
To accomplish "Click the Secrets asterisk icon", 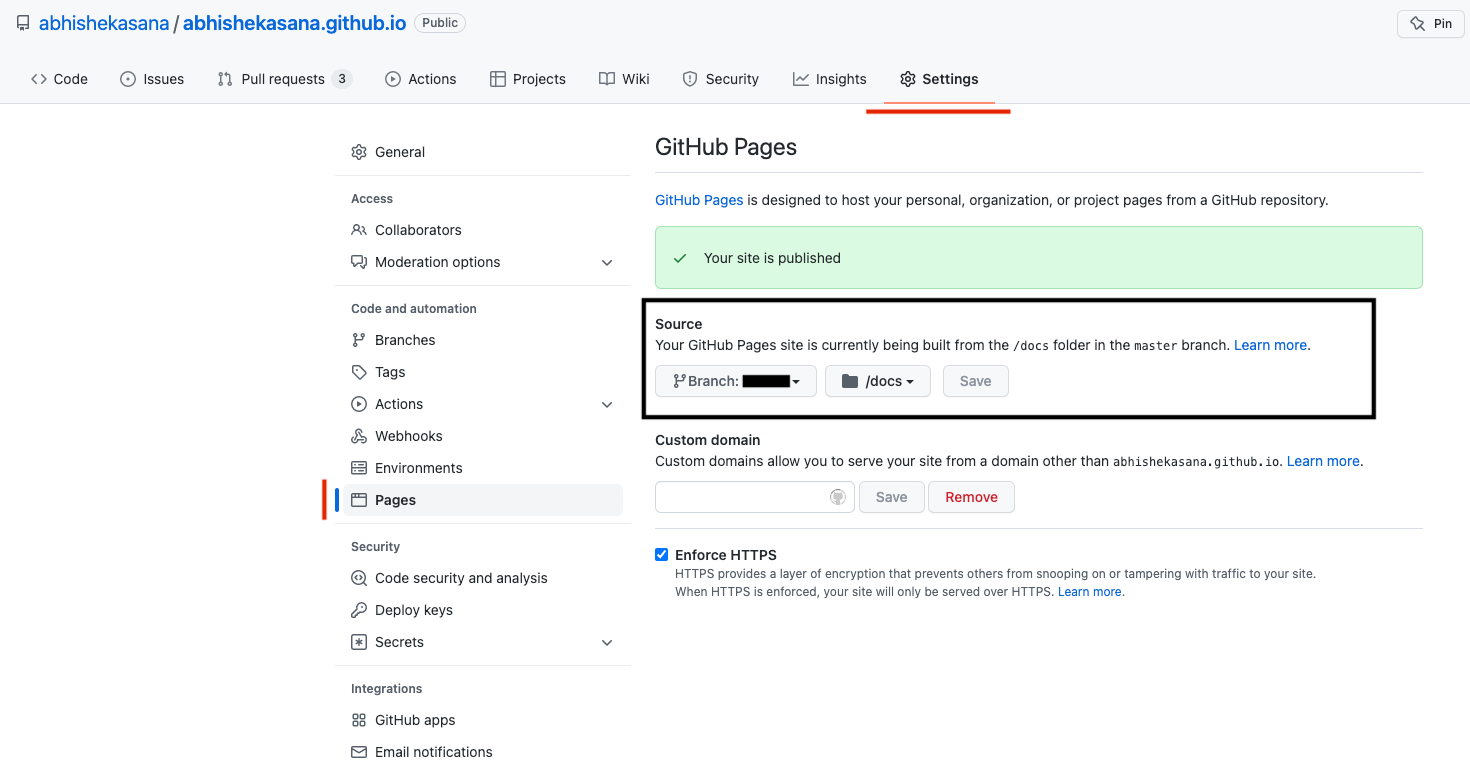I will [359, 642].
